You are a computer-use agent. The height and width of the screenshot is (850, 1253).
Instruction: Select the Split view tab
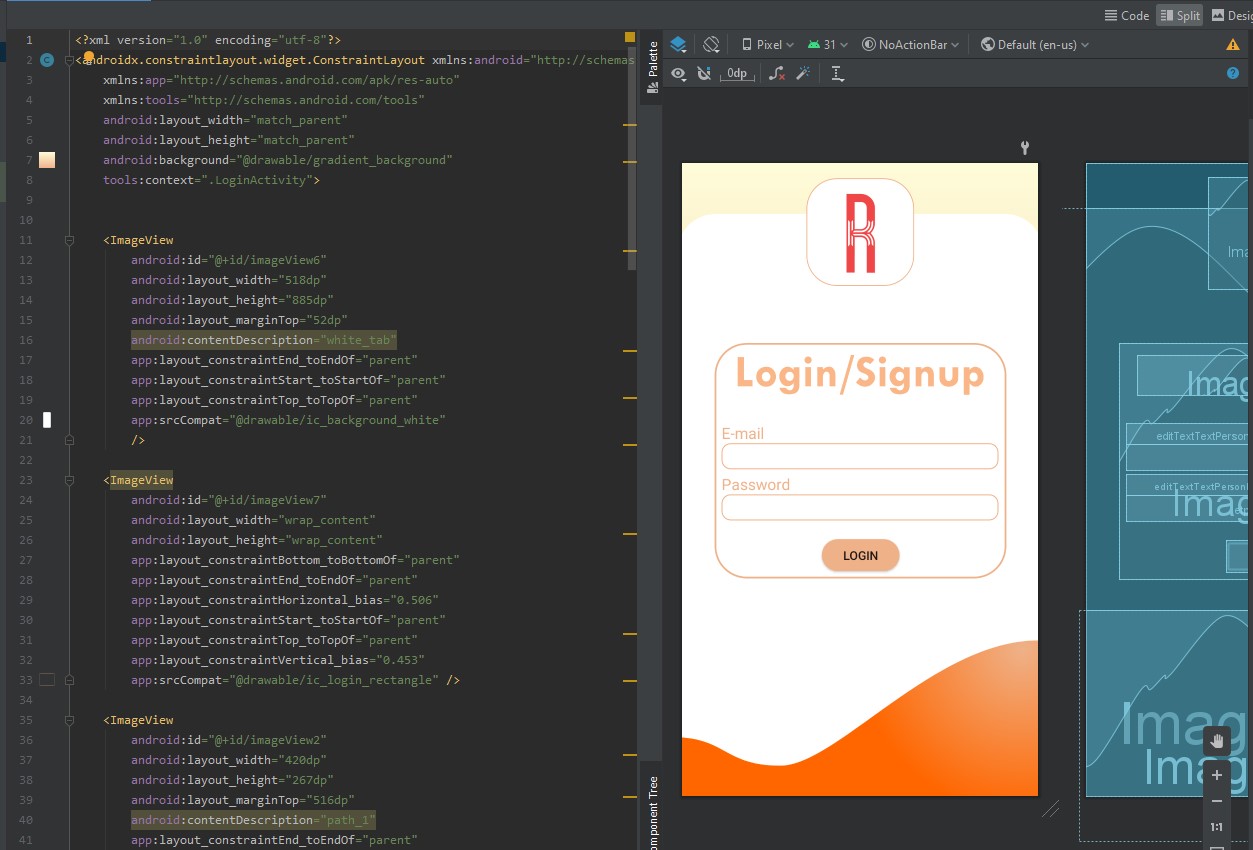tap(1180, 15)
